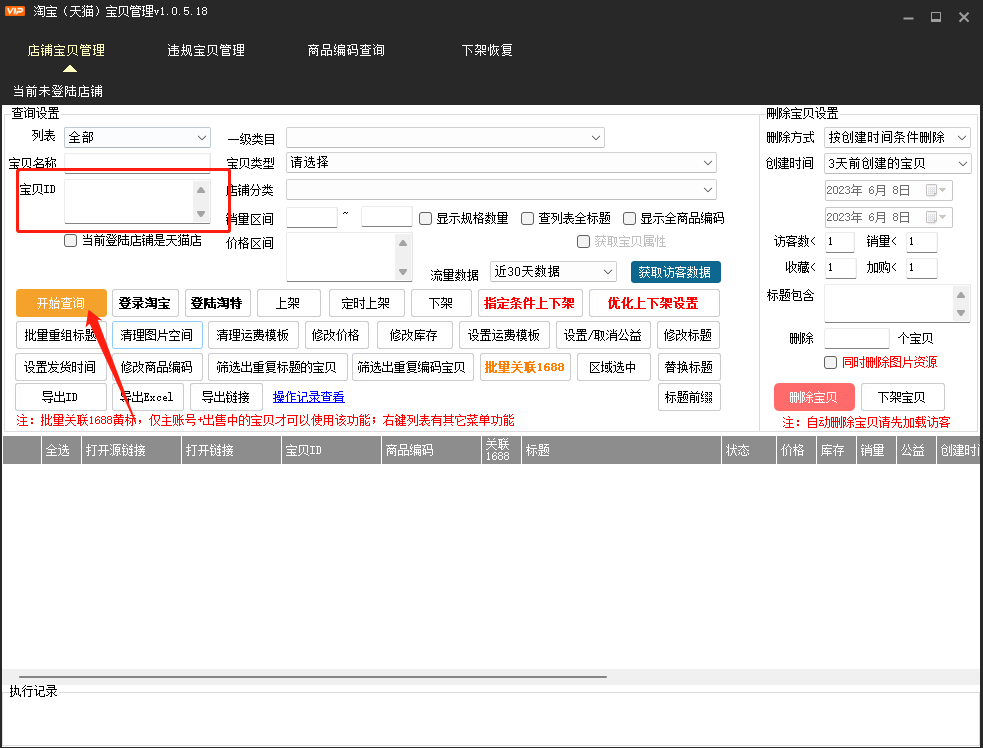The height and width of the screenshot is (748, 983).
Task: Click 标题 column header in table
Action: pos(621,451)
